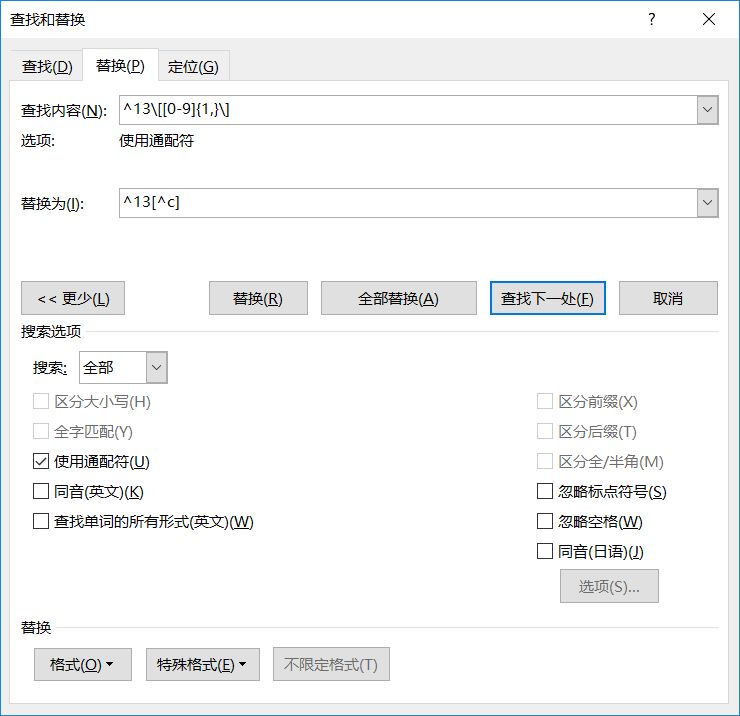Toggle the 区分大小写(H) checkbox

tap(41, 402)
